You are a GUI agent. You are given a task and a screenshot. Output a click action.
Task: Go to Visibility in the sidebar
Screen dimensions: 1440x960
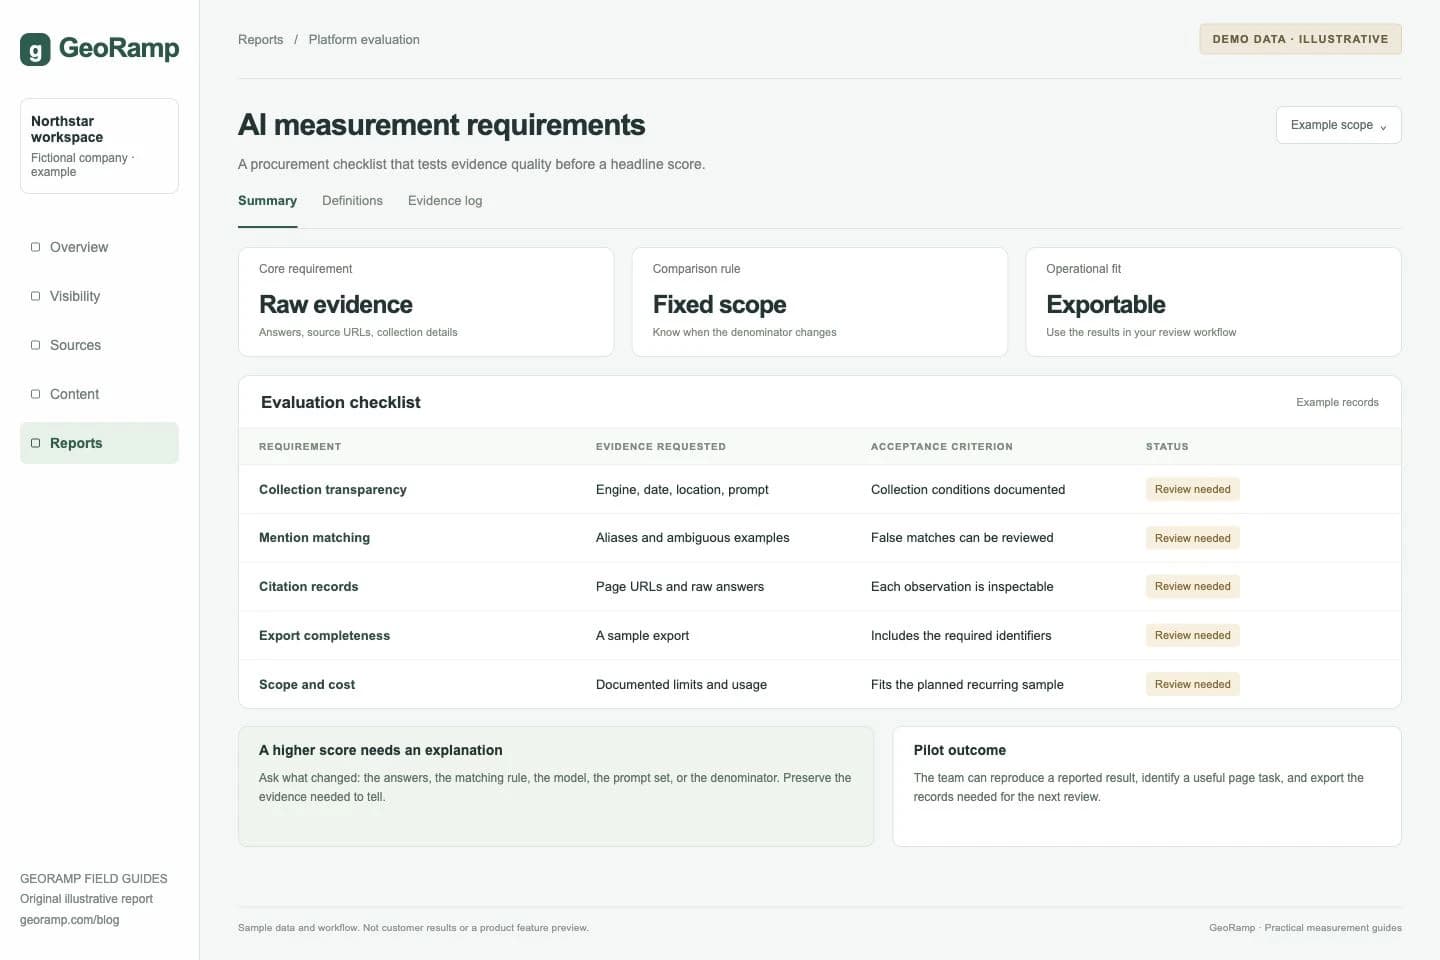[99, 296]
